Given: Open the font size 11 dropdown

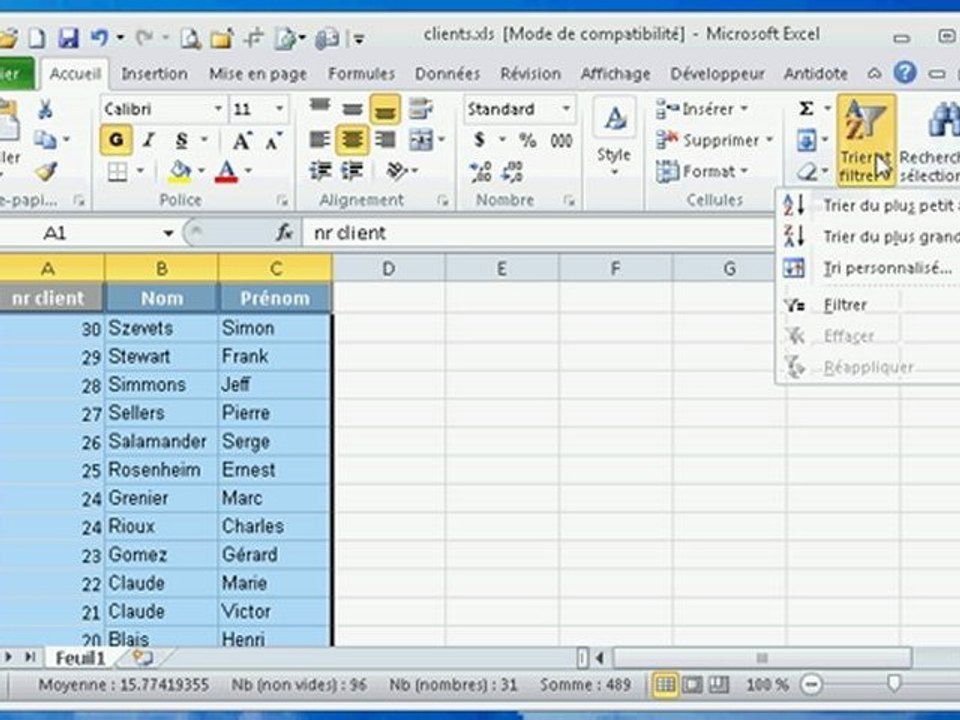Looking at the screenshot, I should pos(279,109).
